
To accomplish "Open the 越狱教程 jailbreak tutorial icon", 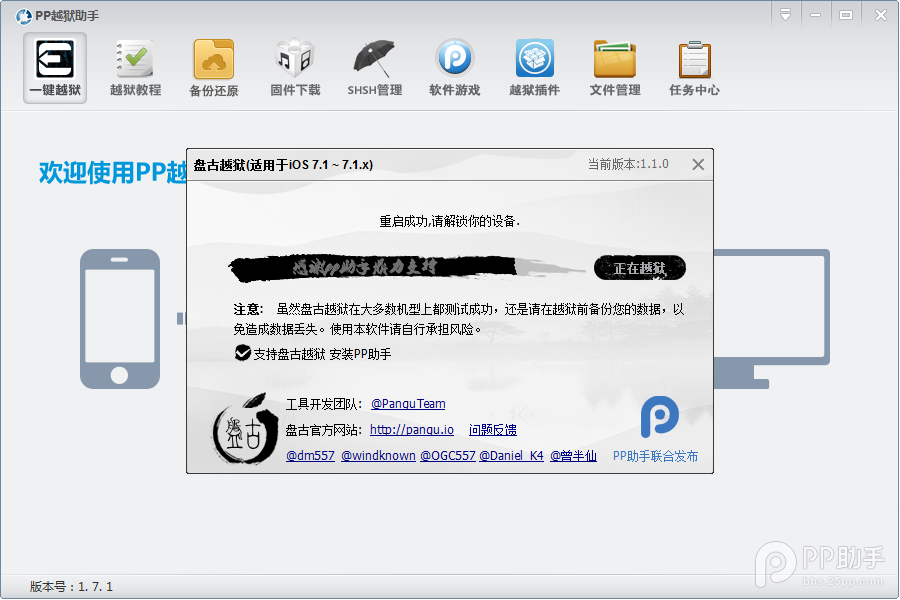I will click(134, 66).
